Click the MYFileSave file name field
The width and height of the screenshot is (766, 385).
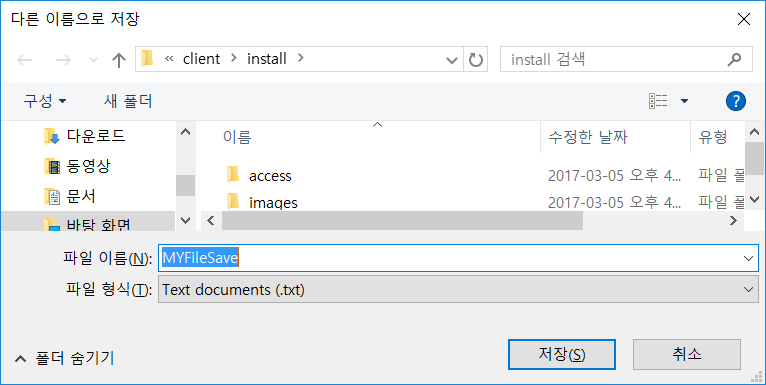coord(458,258)
